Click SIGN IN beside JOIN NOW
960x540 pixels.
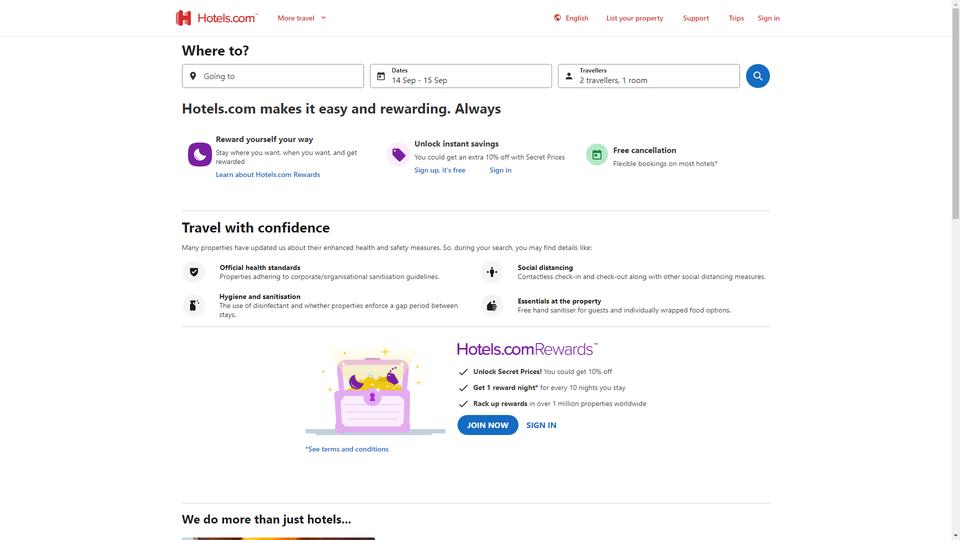pyautogui.click(x=541, y=425)
